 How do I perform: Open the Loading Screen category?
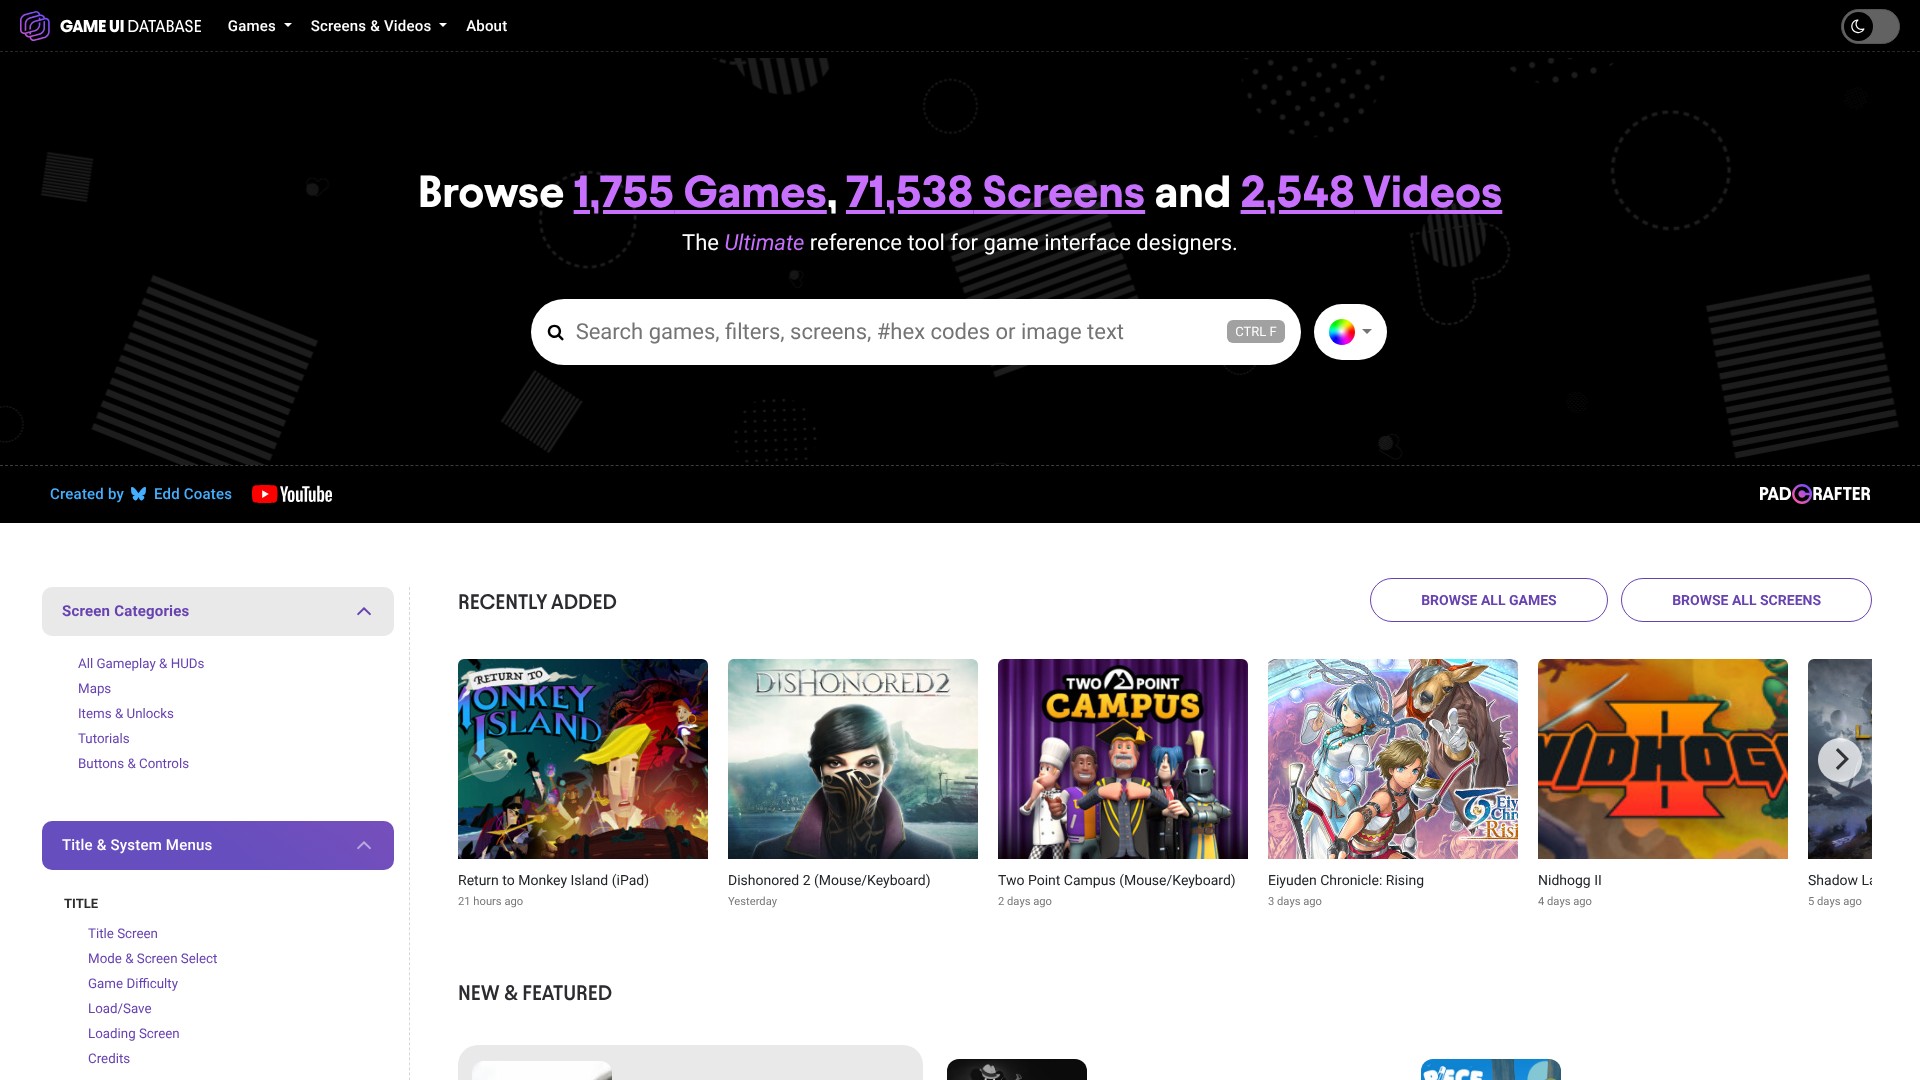point(134,1033)
